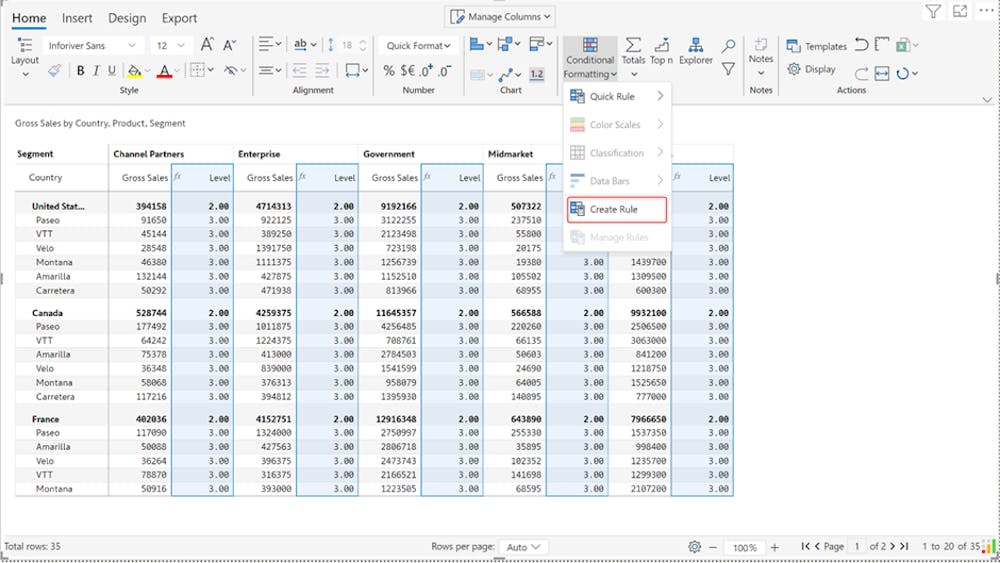Open the red font color picker

[166, 71]
